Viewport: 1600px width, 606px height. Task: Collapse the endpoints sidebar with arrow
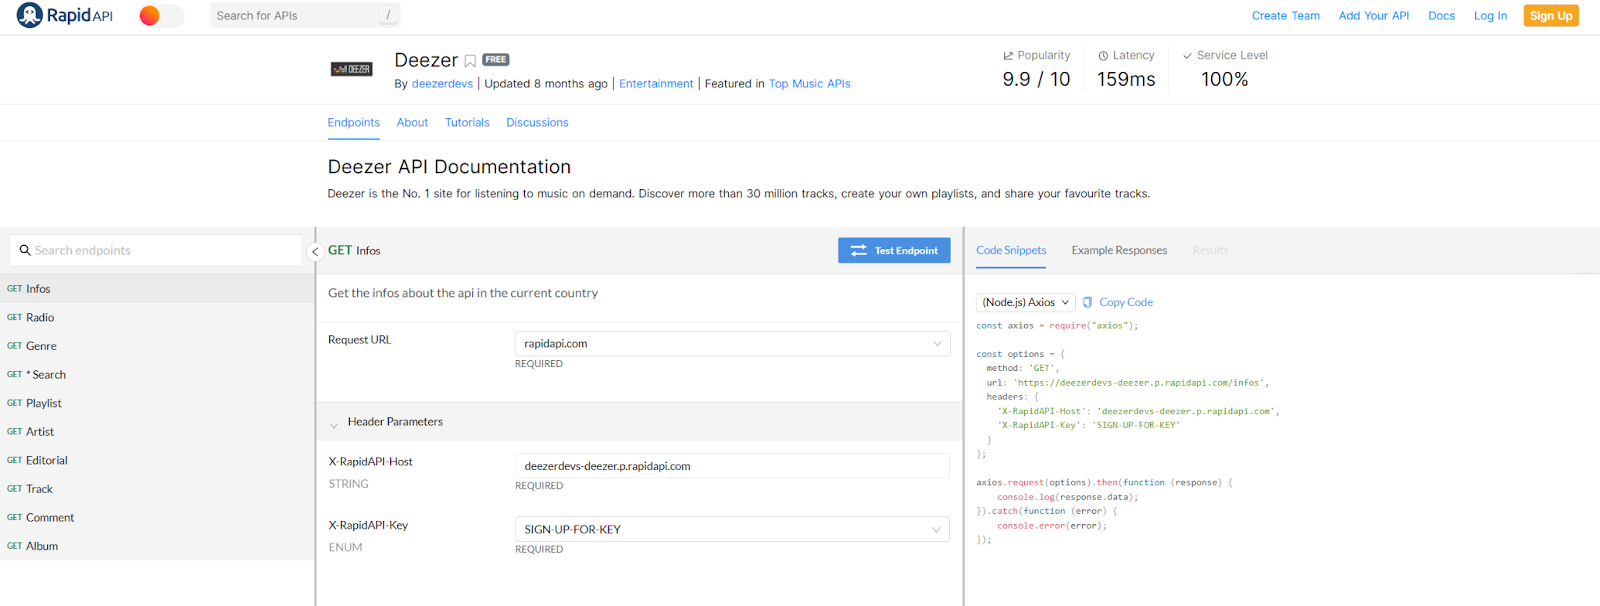tap(315, 251)
